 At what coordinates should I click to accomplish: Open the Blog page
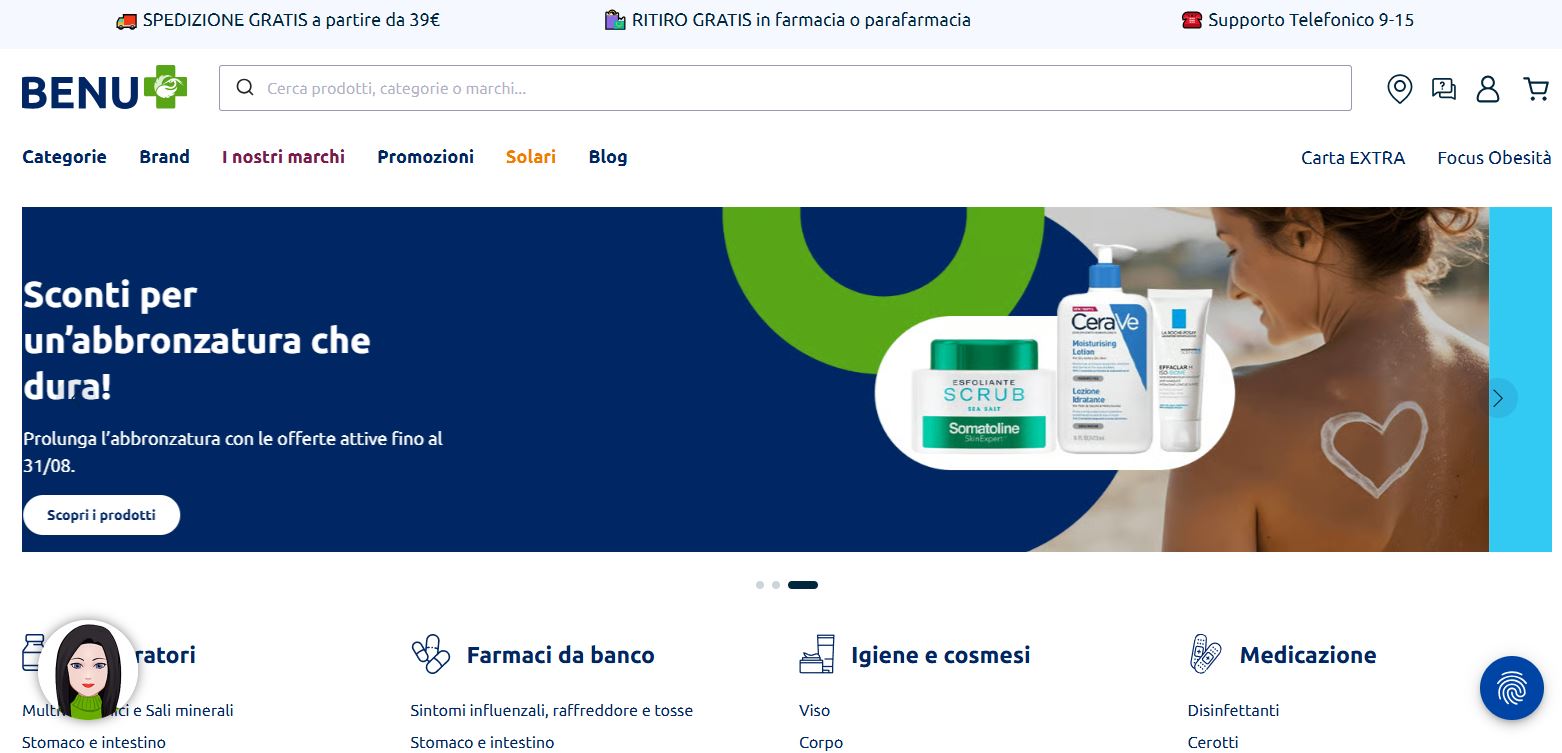click(x=608, y=157)
